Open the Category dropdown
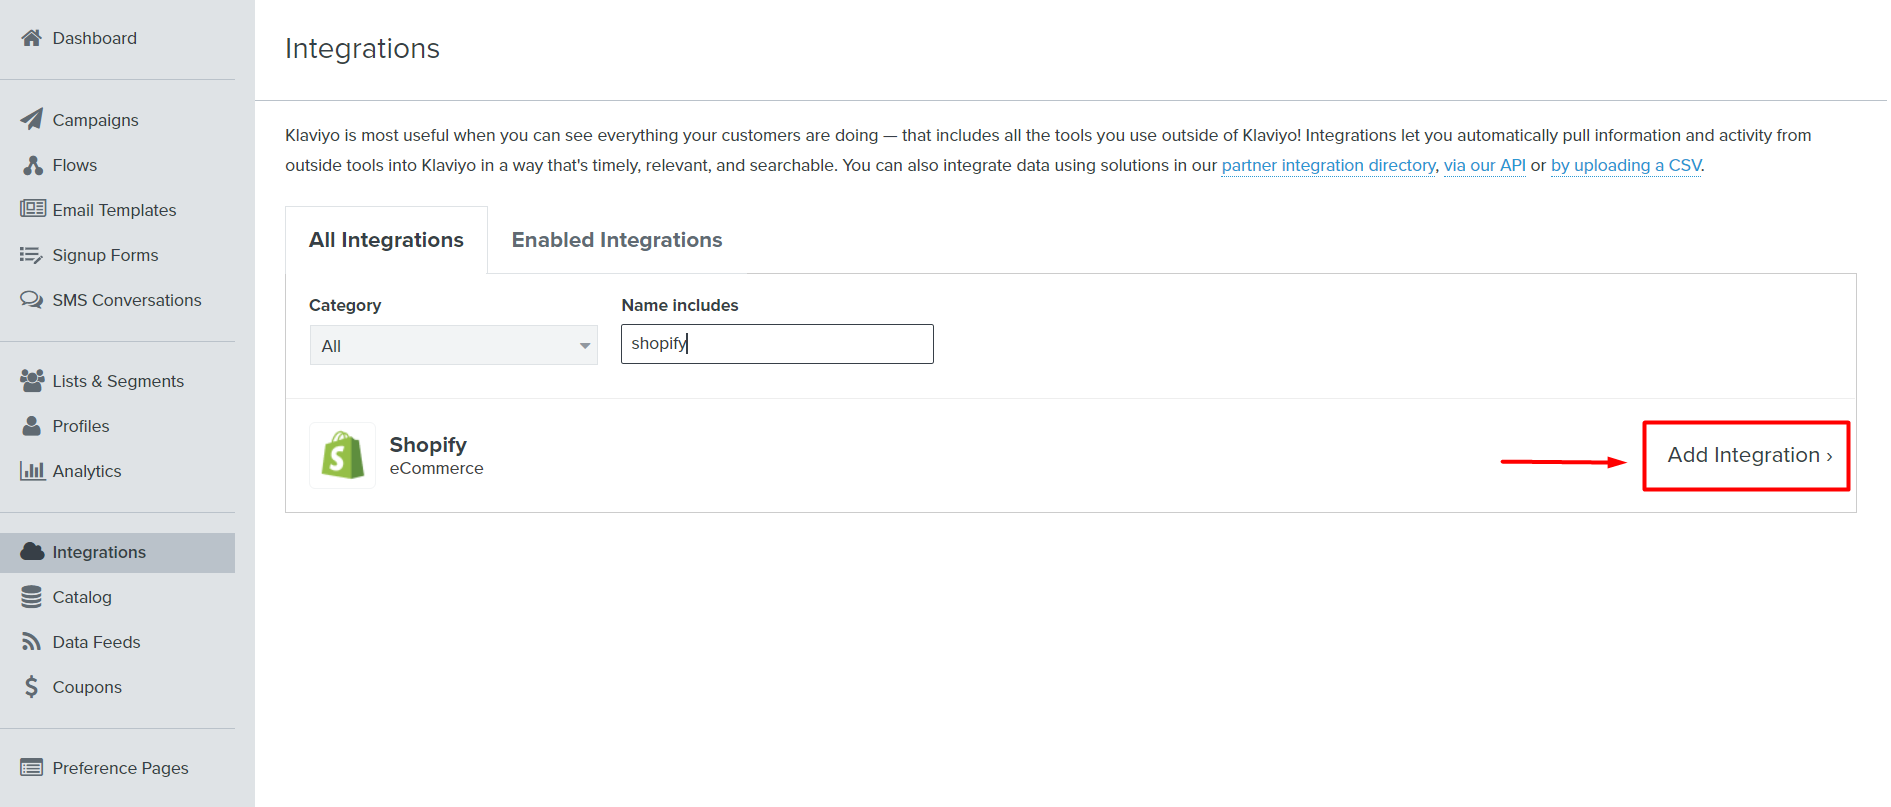Image resolution: width=1891 pixels, height=807 pixels. click(x=453, y=346)
